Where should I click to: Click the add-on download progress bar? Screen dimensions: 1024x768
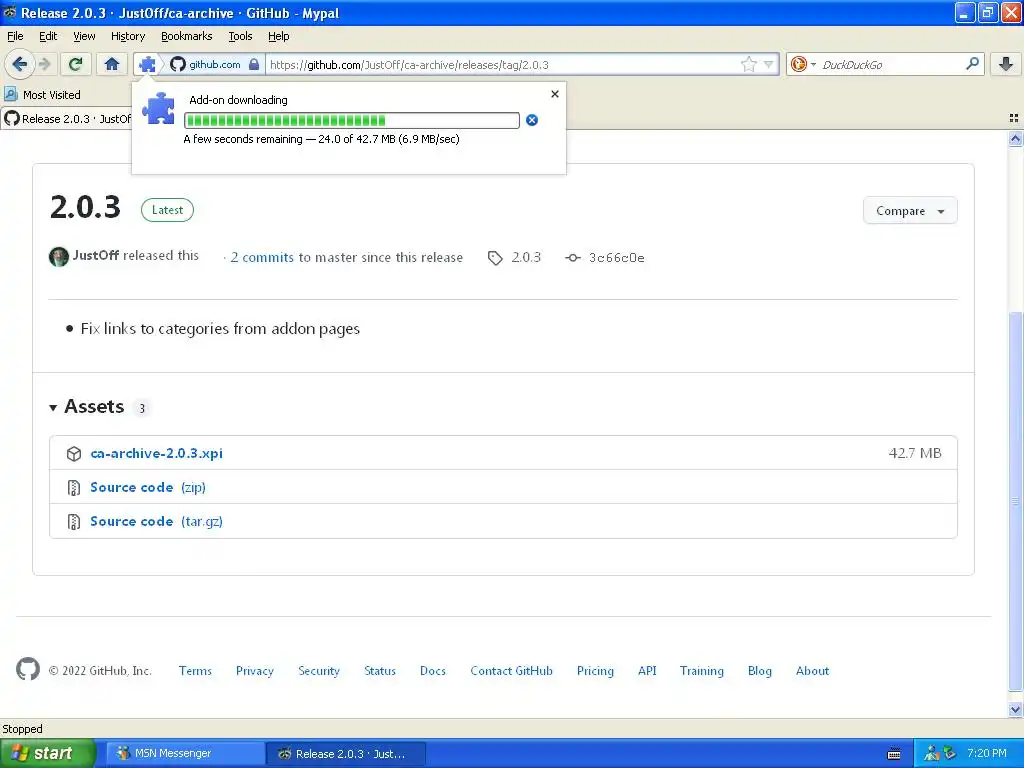pyautogui.click(x=352, y=120)
